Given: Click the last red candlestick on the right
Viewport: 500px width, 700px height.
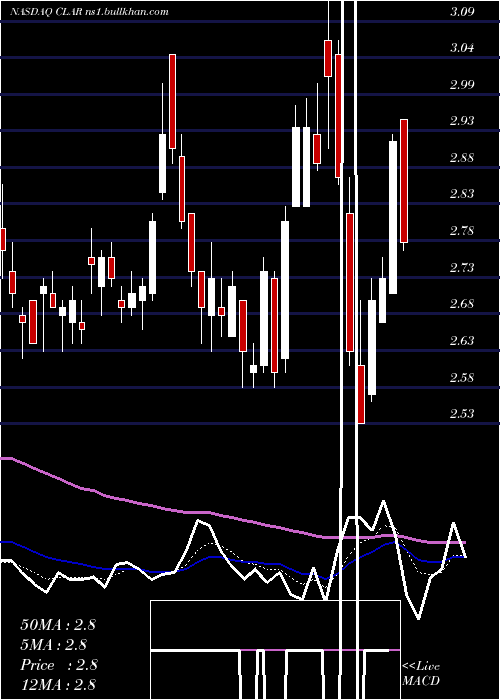Looking at the screenshot, I should point(404,181).
